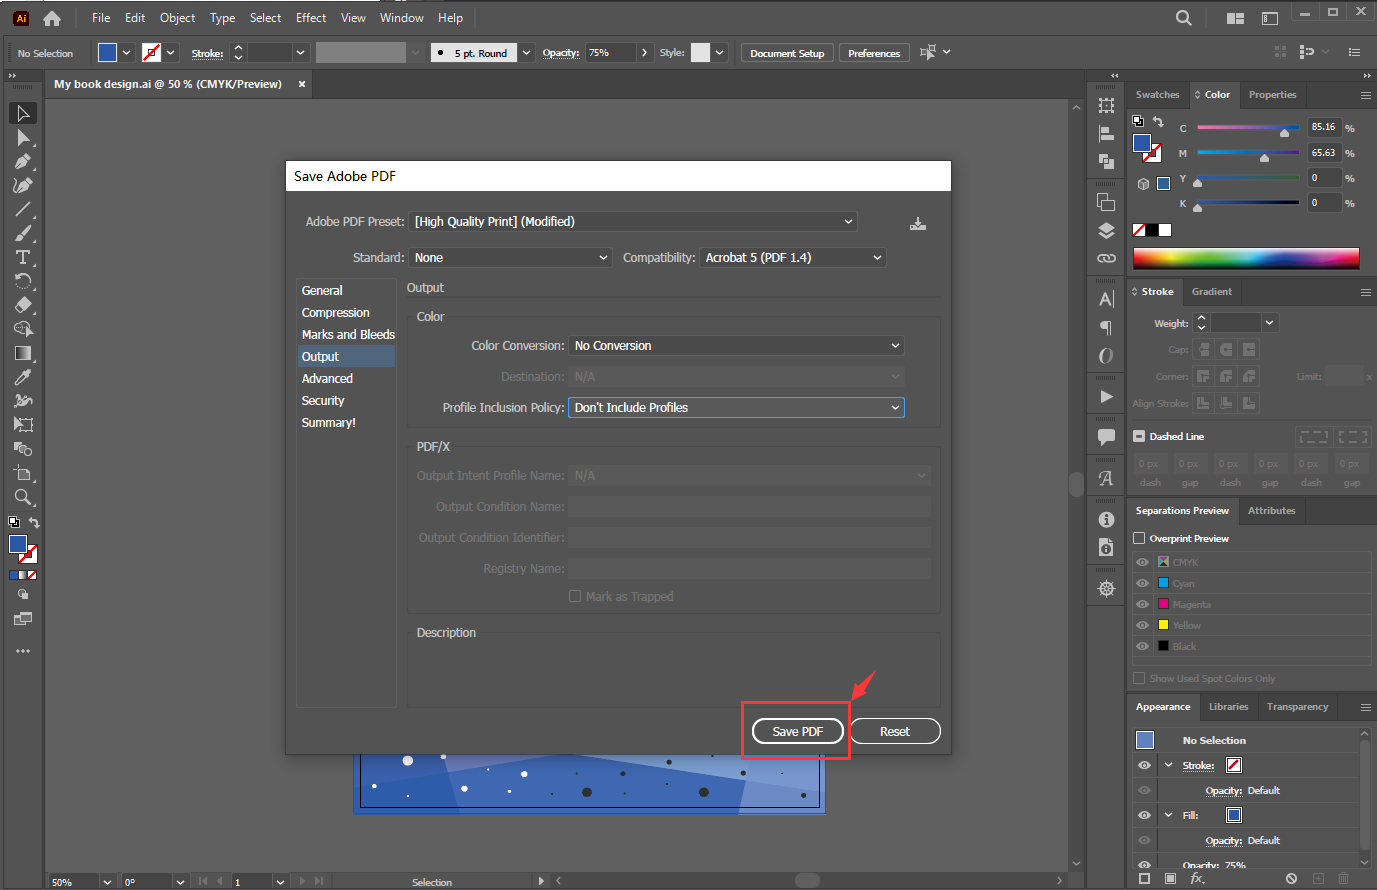Click the Cyan percentage value field
This screenshot has width=1377, height=890.
click(1324, 127)
